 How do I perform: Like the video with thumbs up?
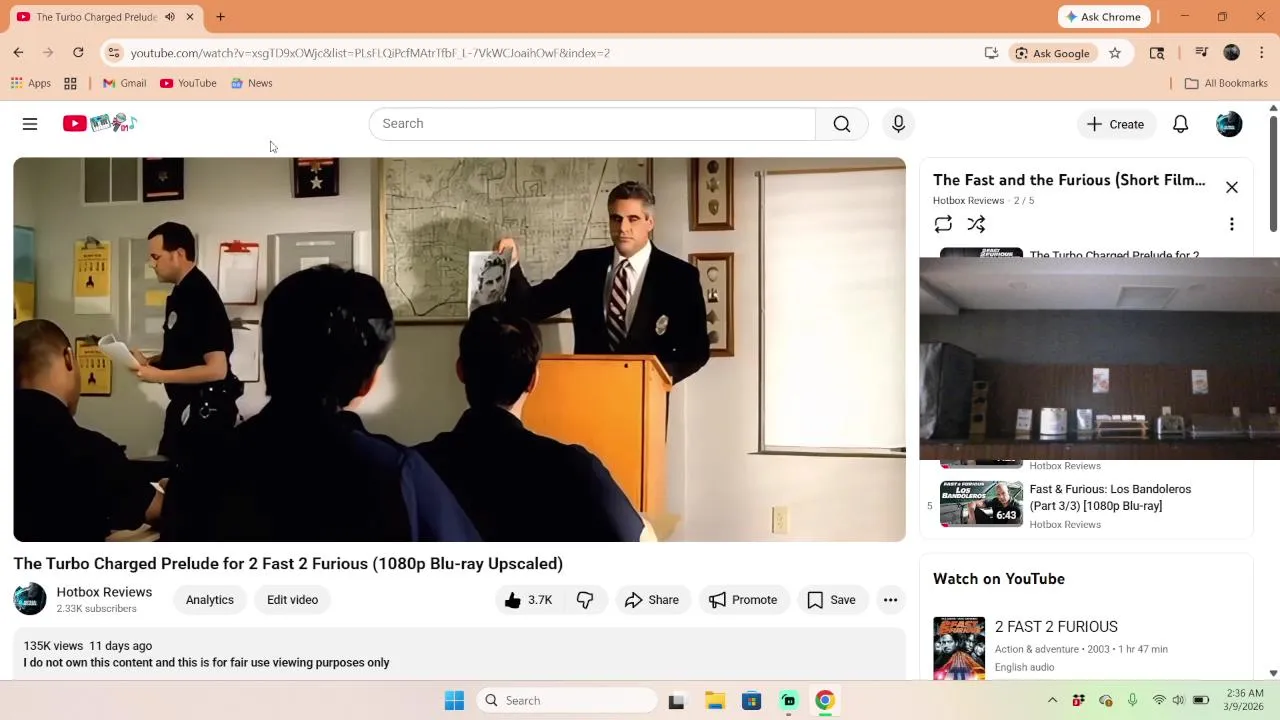pos(528,600)
